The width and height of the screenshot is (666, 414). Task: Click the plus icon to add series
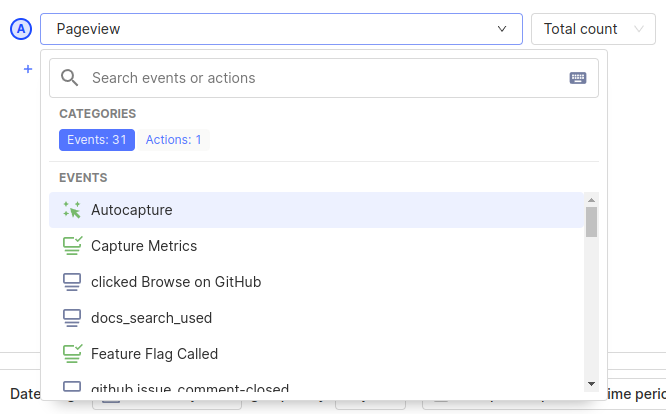28,69
